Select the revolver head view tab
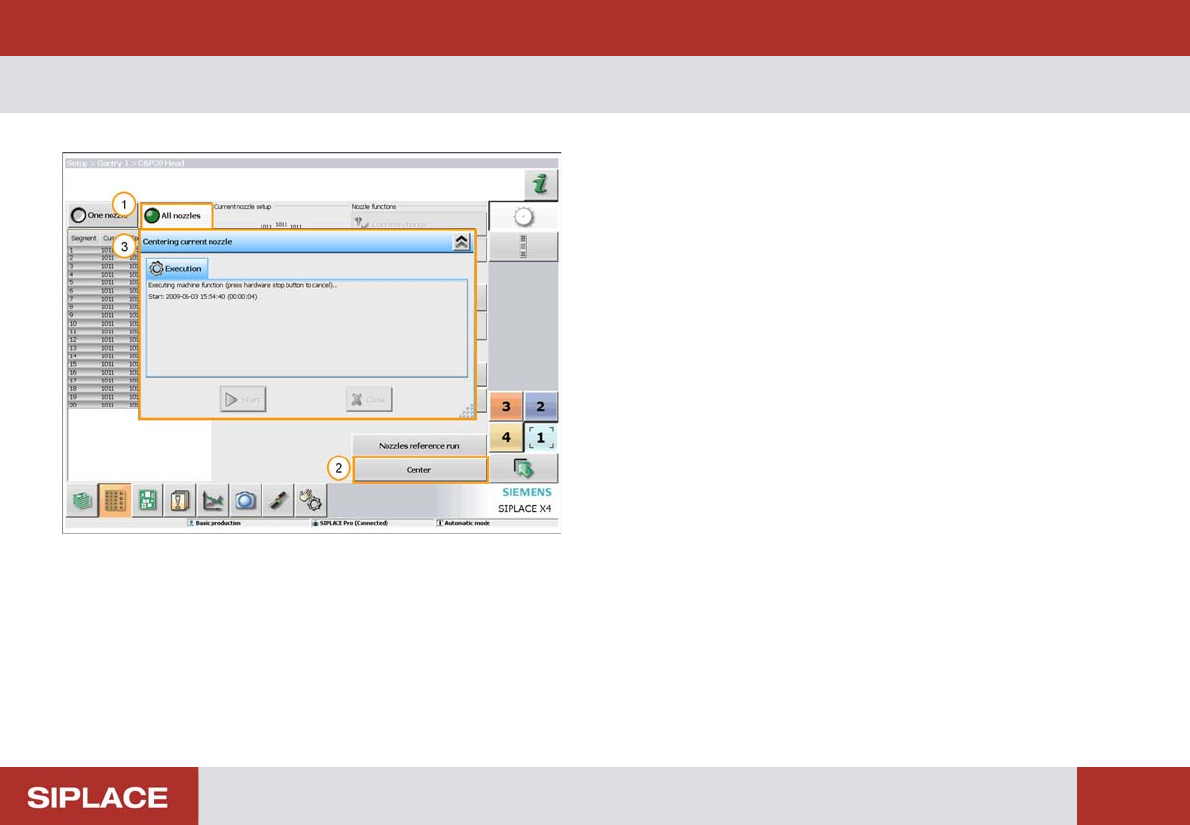This screenshot has height=825, width=1190. pyautogui.click(x=524, y=217)
